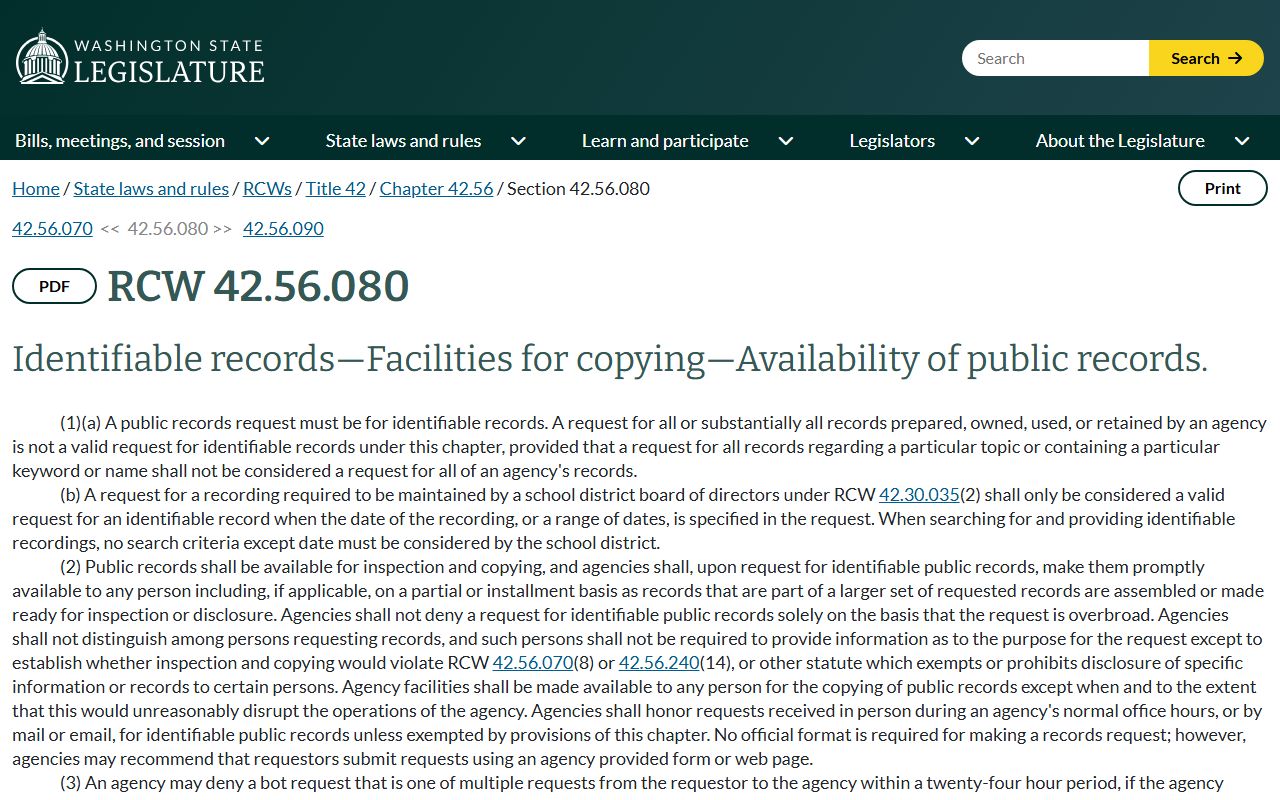This screenshot has width=1280, height=800.
Task: Open the 42.56.070(8) citation link in paragraph 2
Action: 533,662
